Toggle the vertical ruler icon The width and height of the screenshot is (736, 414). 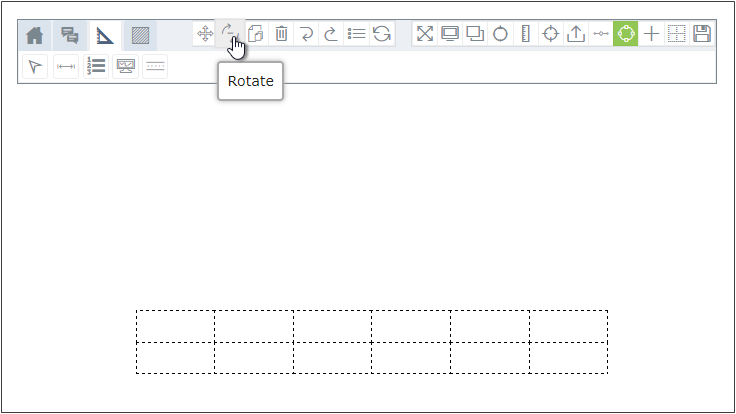[x=526, y=34]
